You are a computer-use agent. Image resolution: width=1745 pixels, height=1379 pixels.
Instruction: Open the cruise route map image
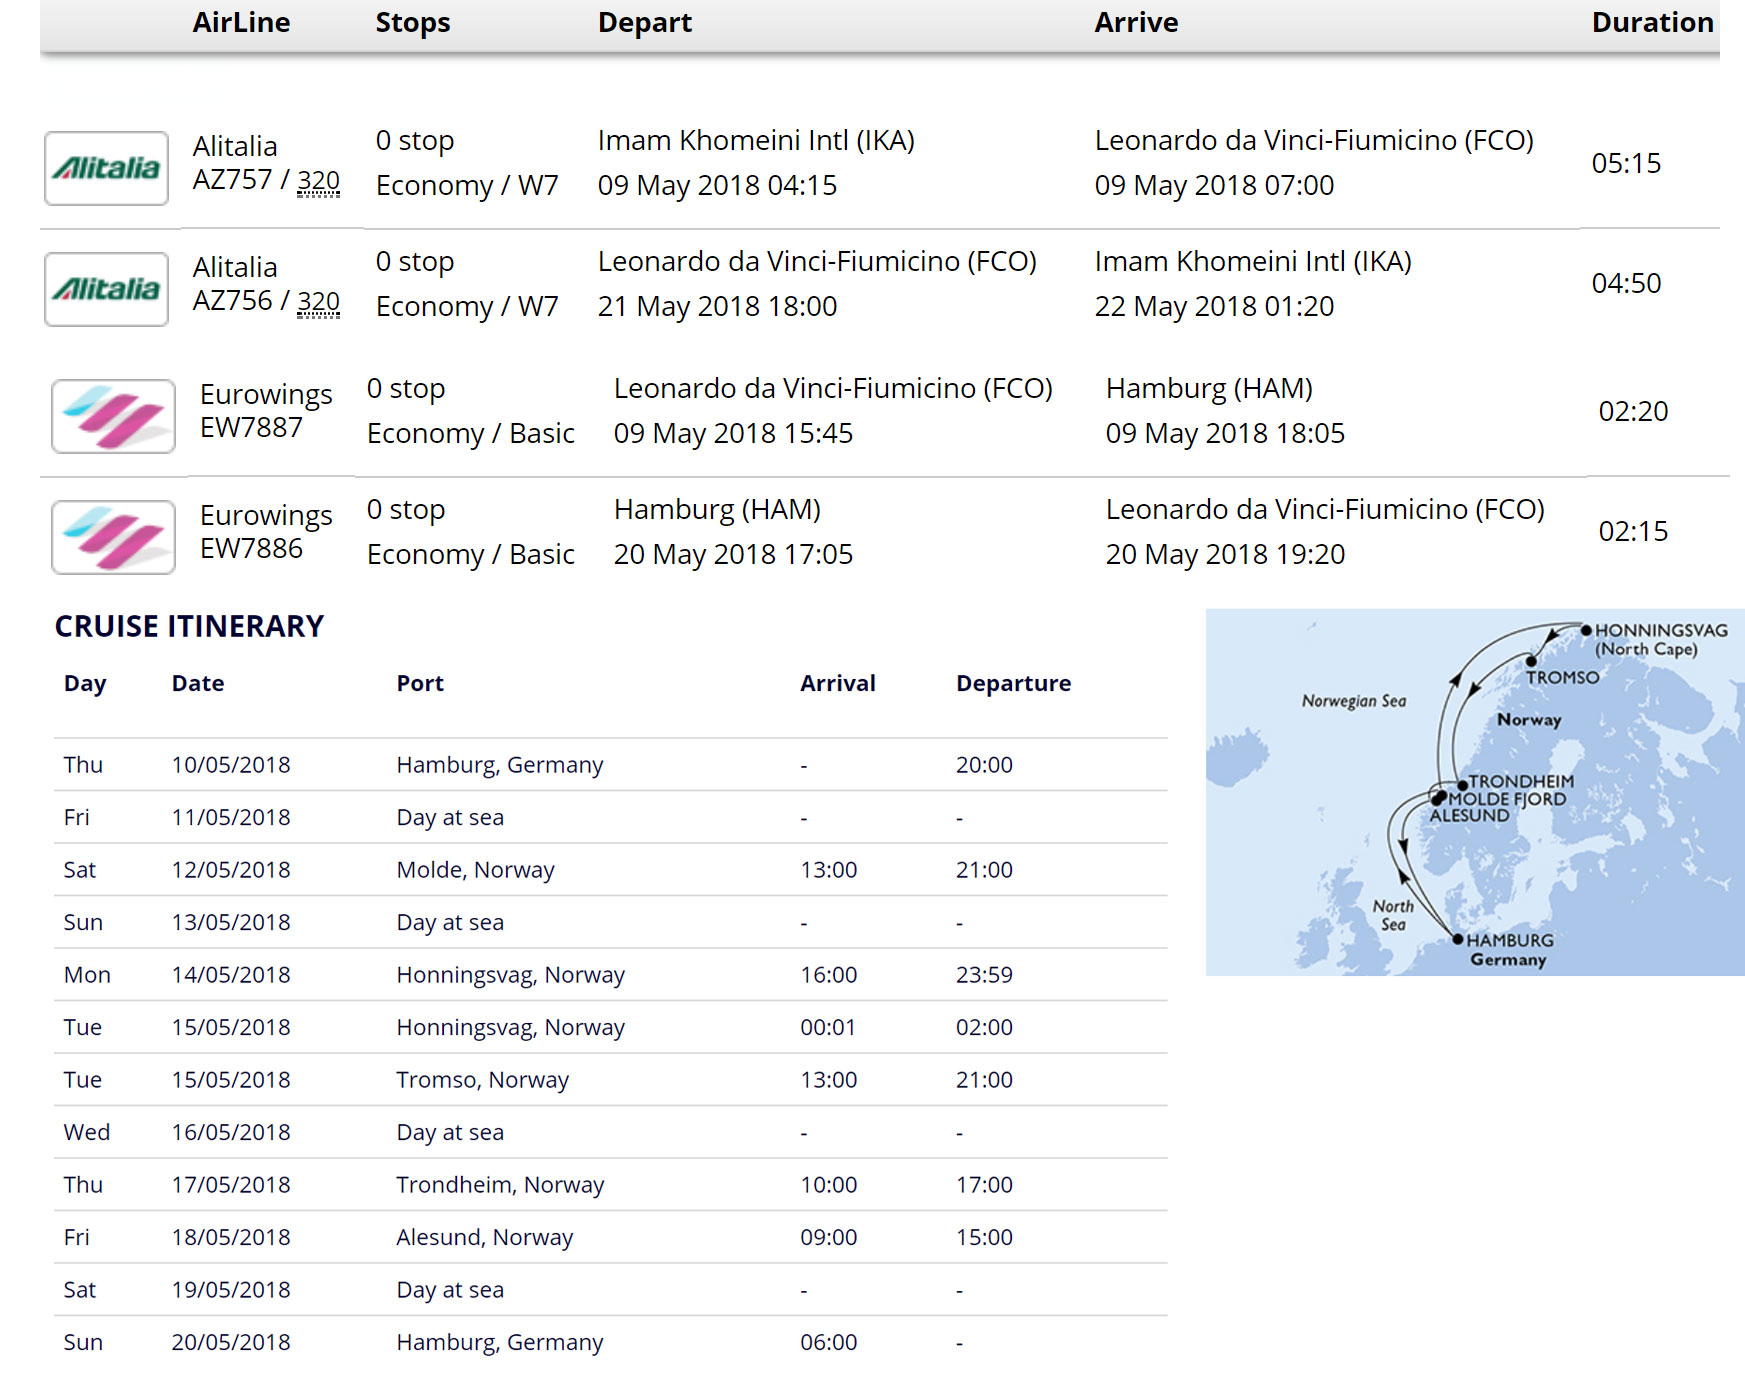pyautogui.click(x=1474, y=791)
